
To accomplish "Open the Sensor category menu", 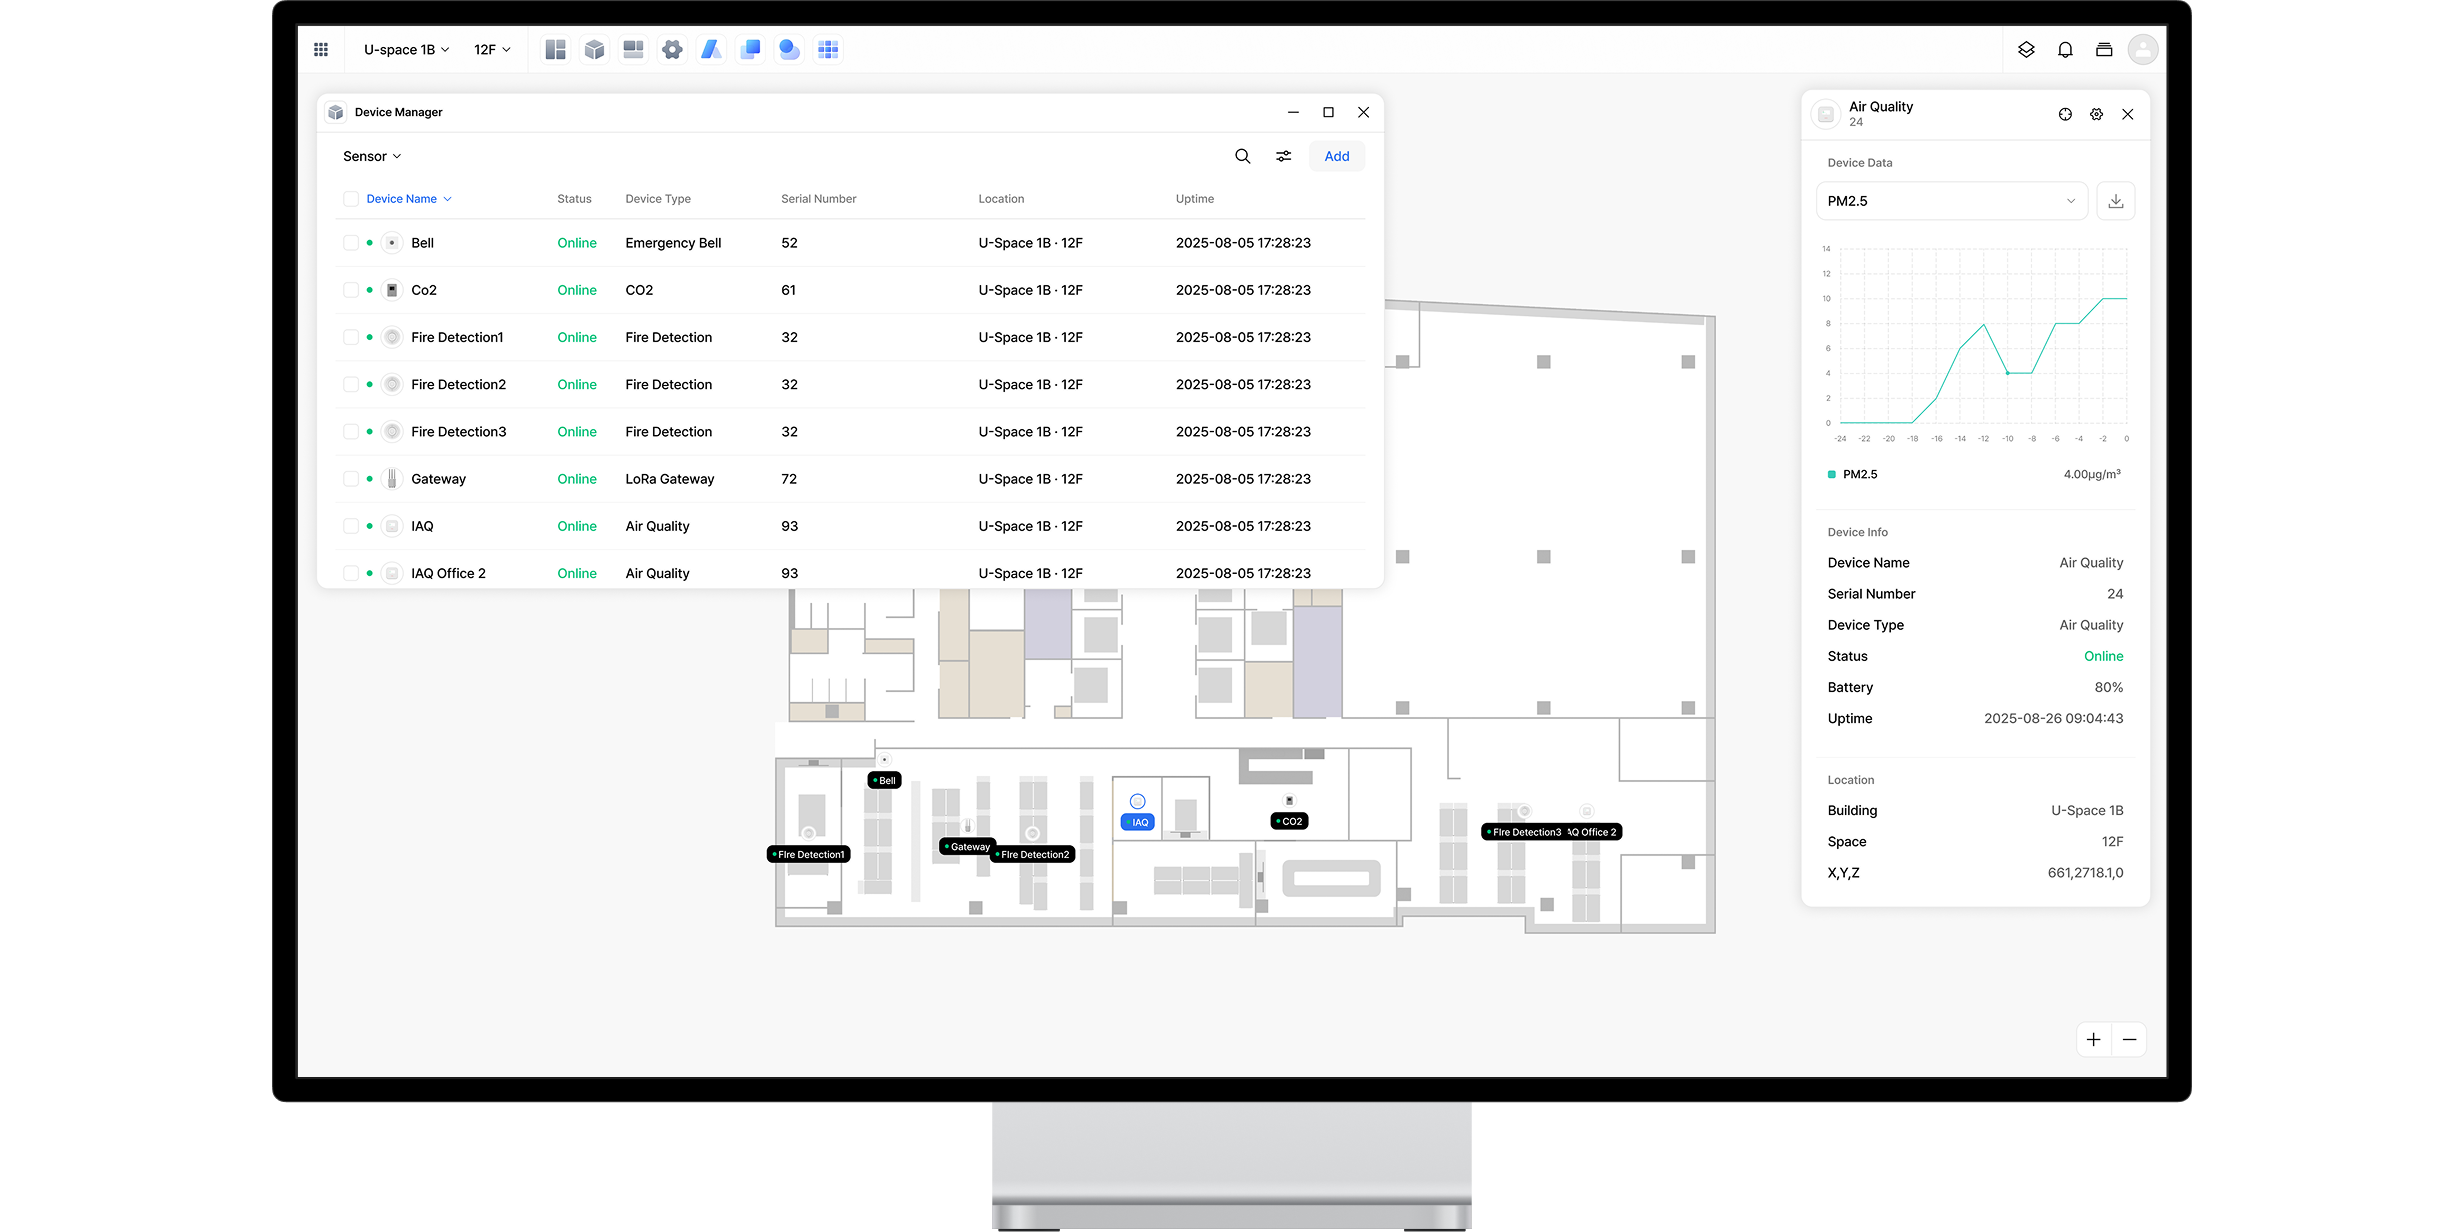I will (371, 156).
